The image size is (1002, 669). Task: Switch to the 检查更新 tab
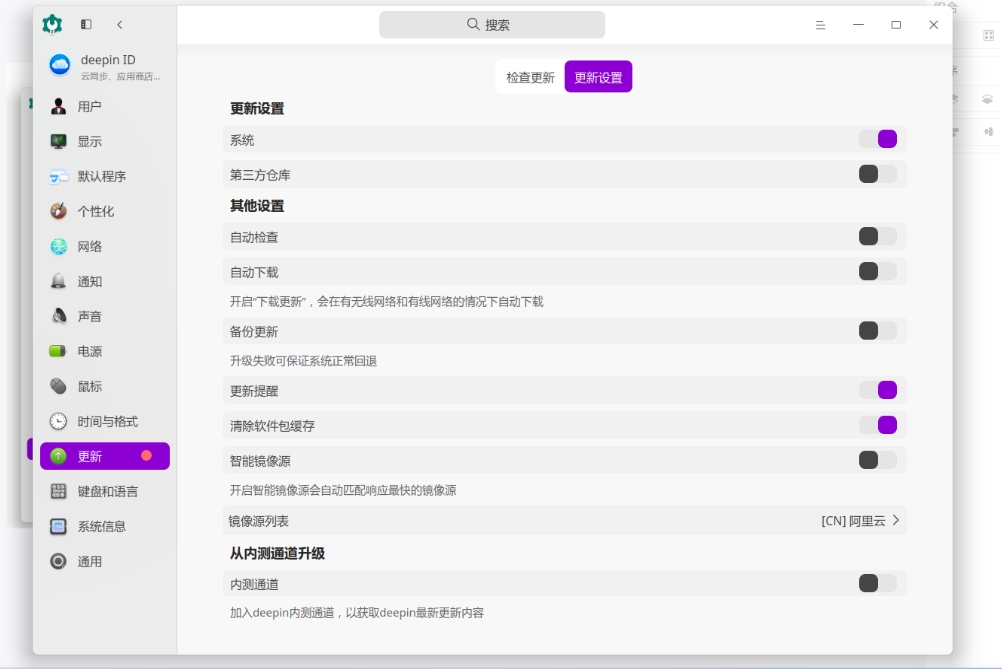click(530, 77)
